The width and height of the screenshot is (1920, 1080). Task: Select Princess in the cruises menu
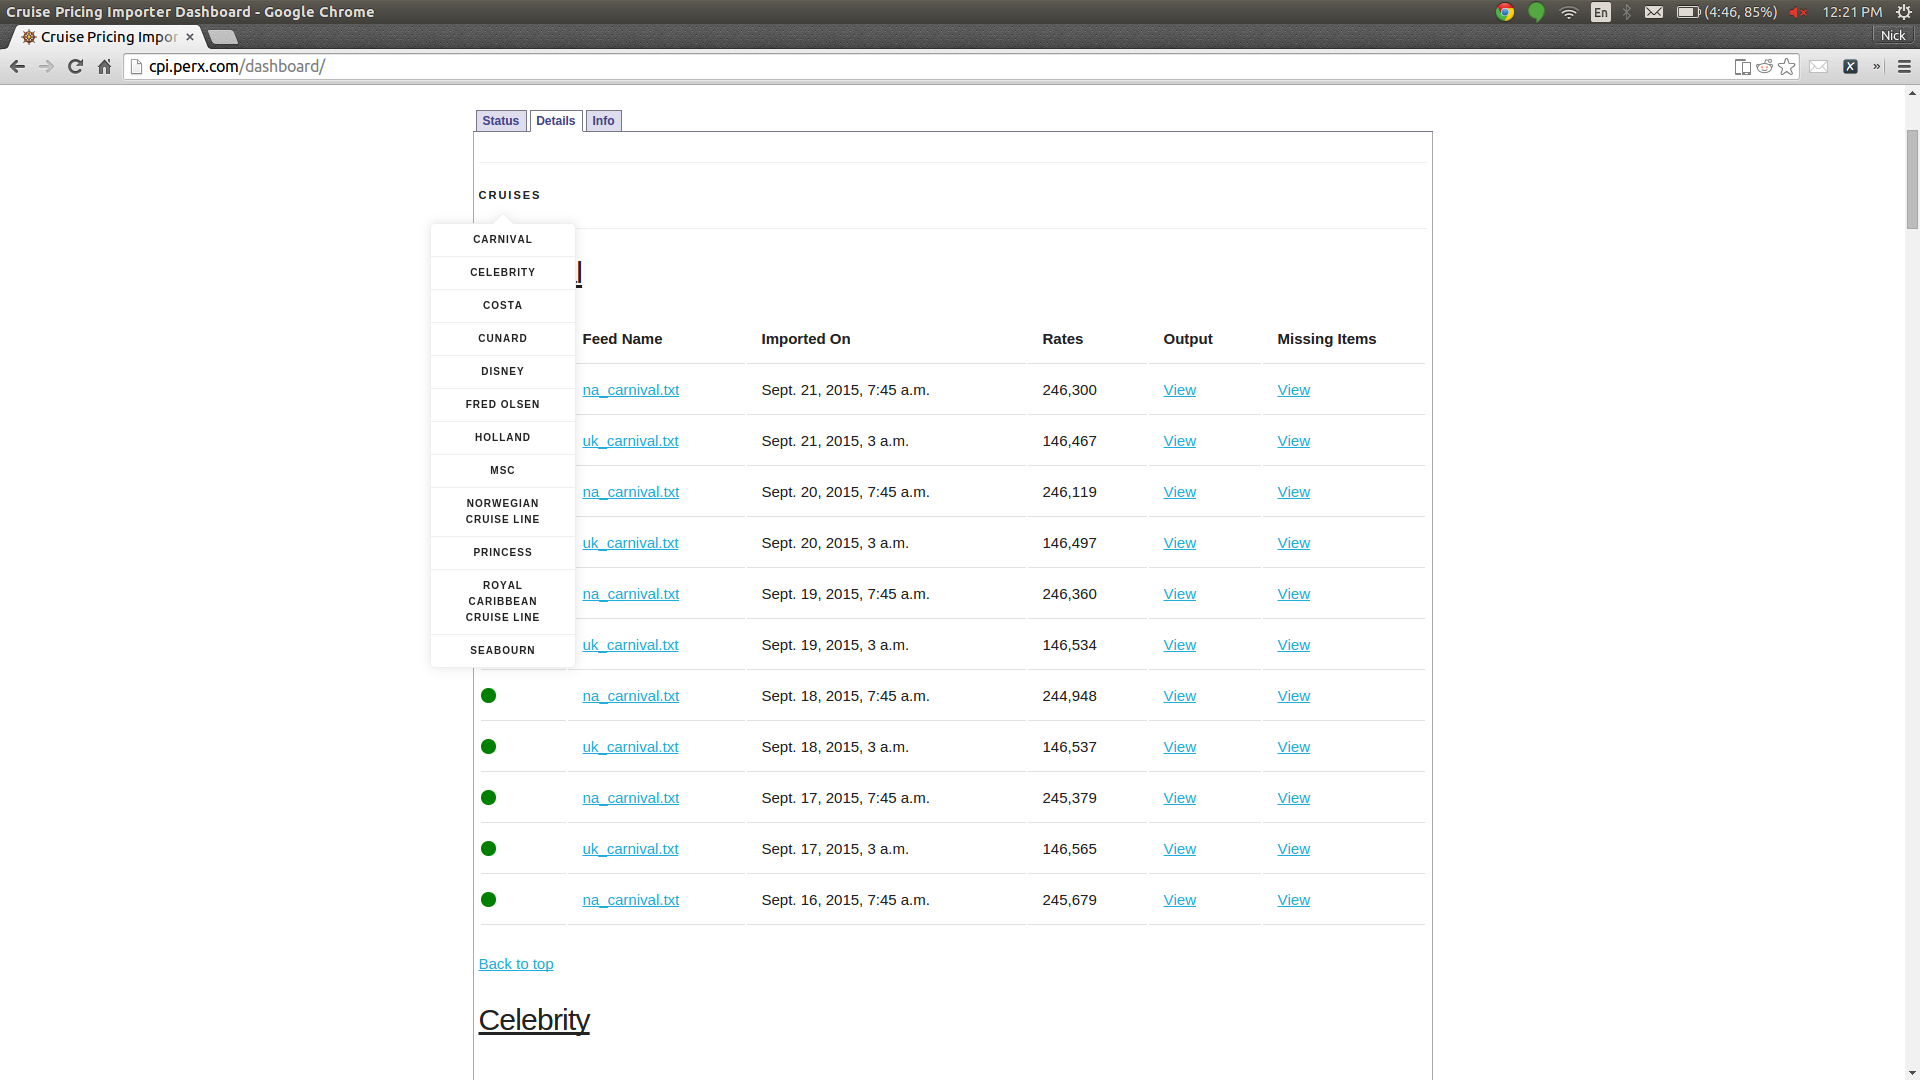tap(503, 553)
